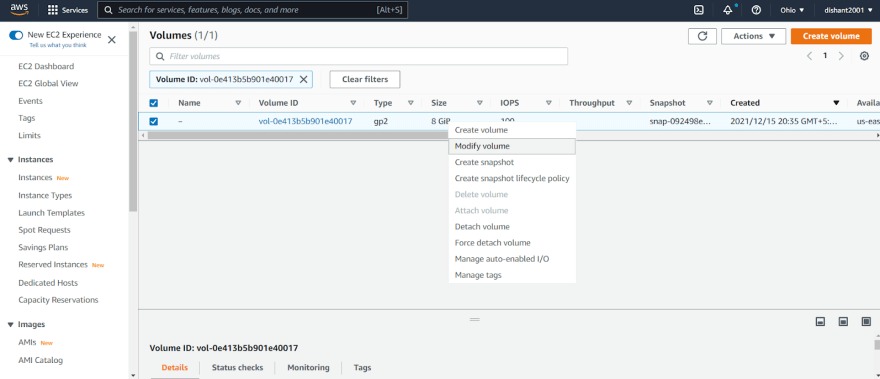Open Instance Types in sidebar

[45, 195]
